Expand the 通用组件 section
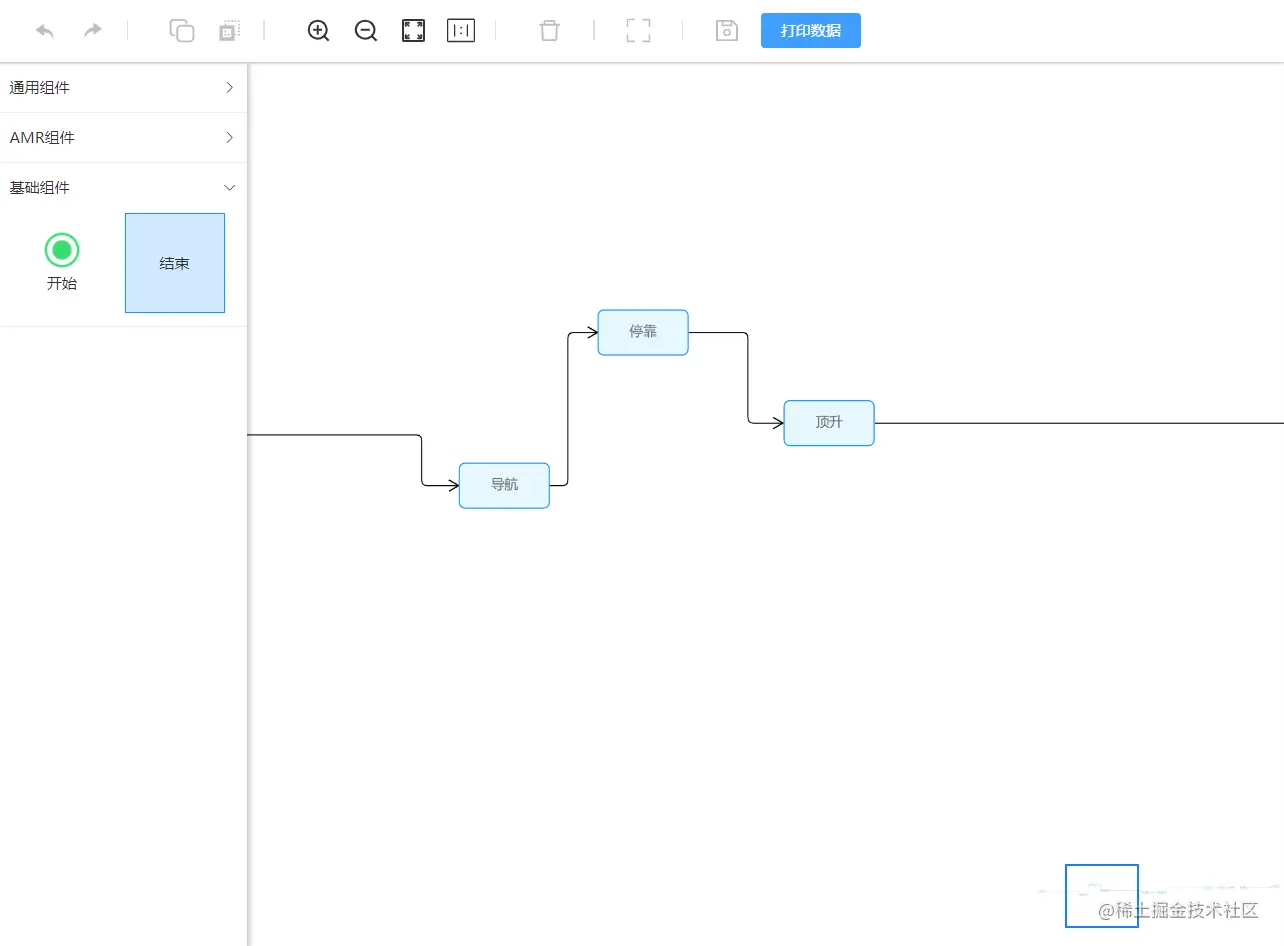1284x946 pixels. click(x=123, y=88)
